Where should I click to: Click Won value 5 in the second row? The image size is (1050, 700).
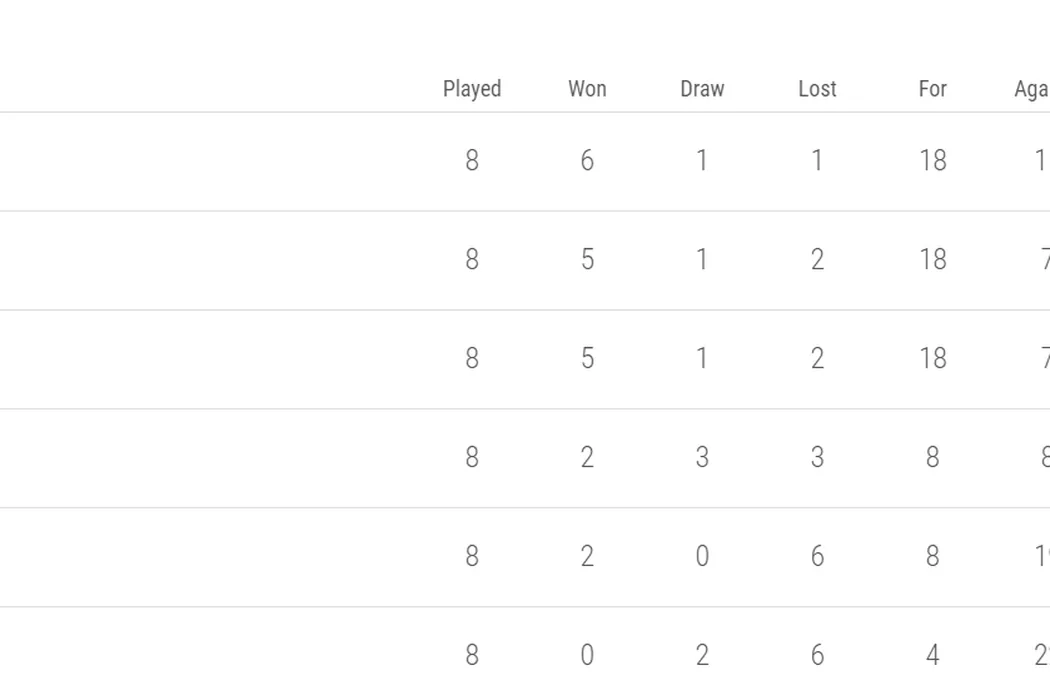pos(587,260)
